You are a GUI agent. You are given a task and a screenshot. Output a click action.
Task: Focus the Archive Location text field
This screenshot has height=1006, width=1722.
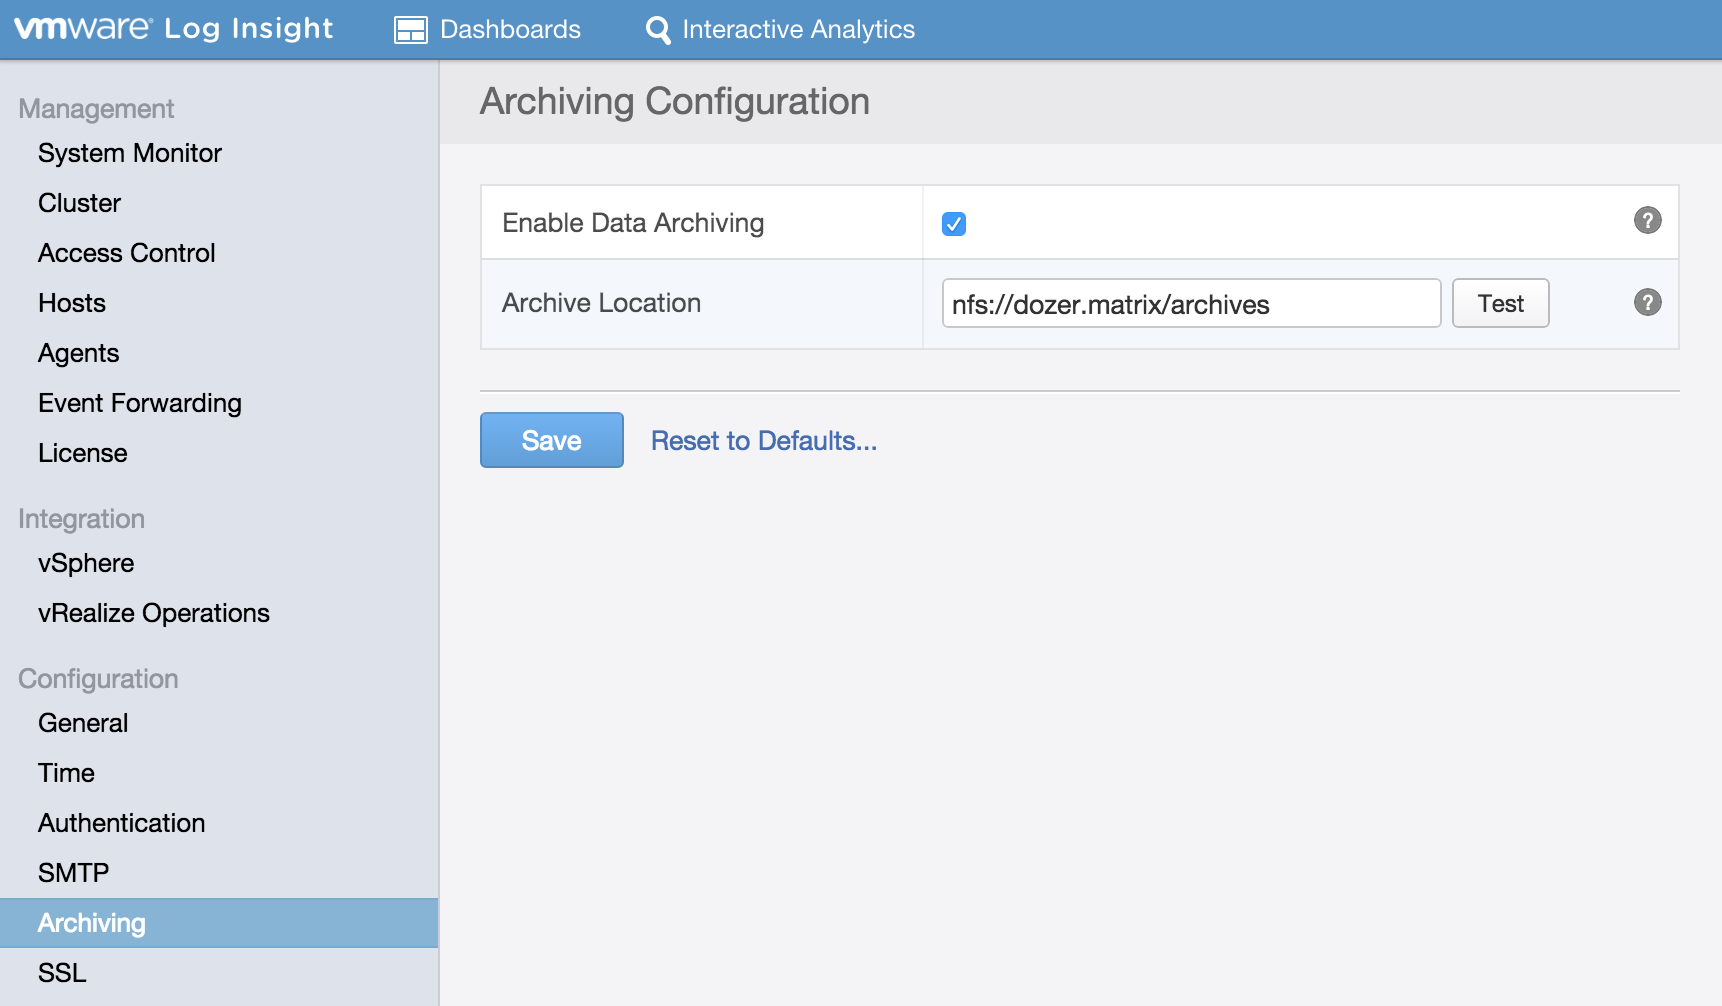tap(1190, 304)
